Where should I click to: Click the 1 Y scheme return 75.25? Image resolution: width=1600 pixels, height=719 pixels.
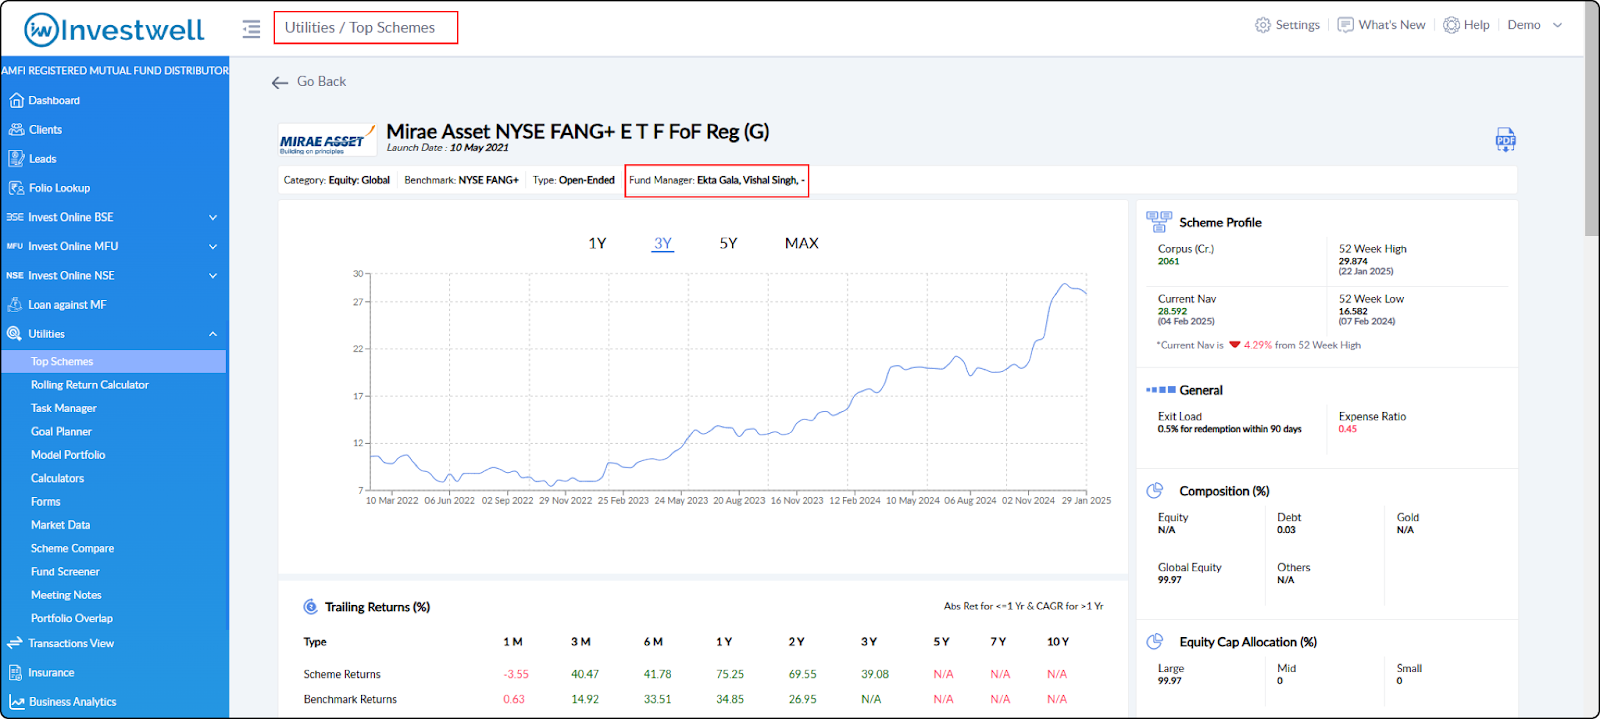point(730,674)
